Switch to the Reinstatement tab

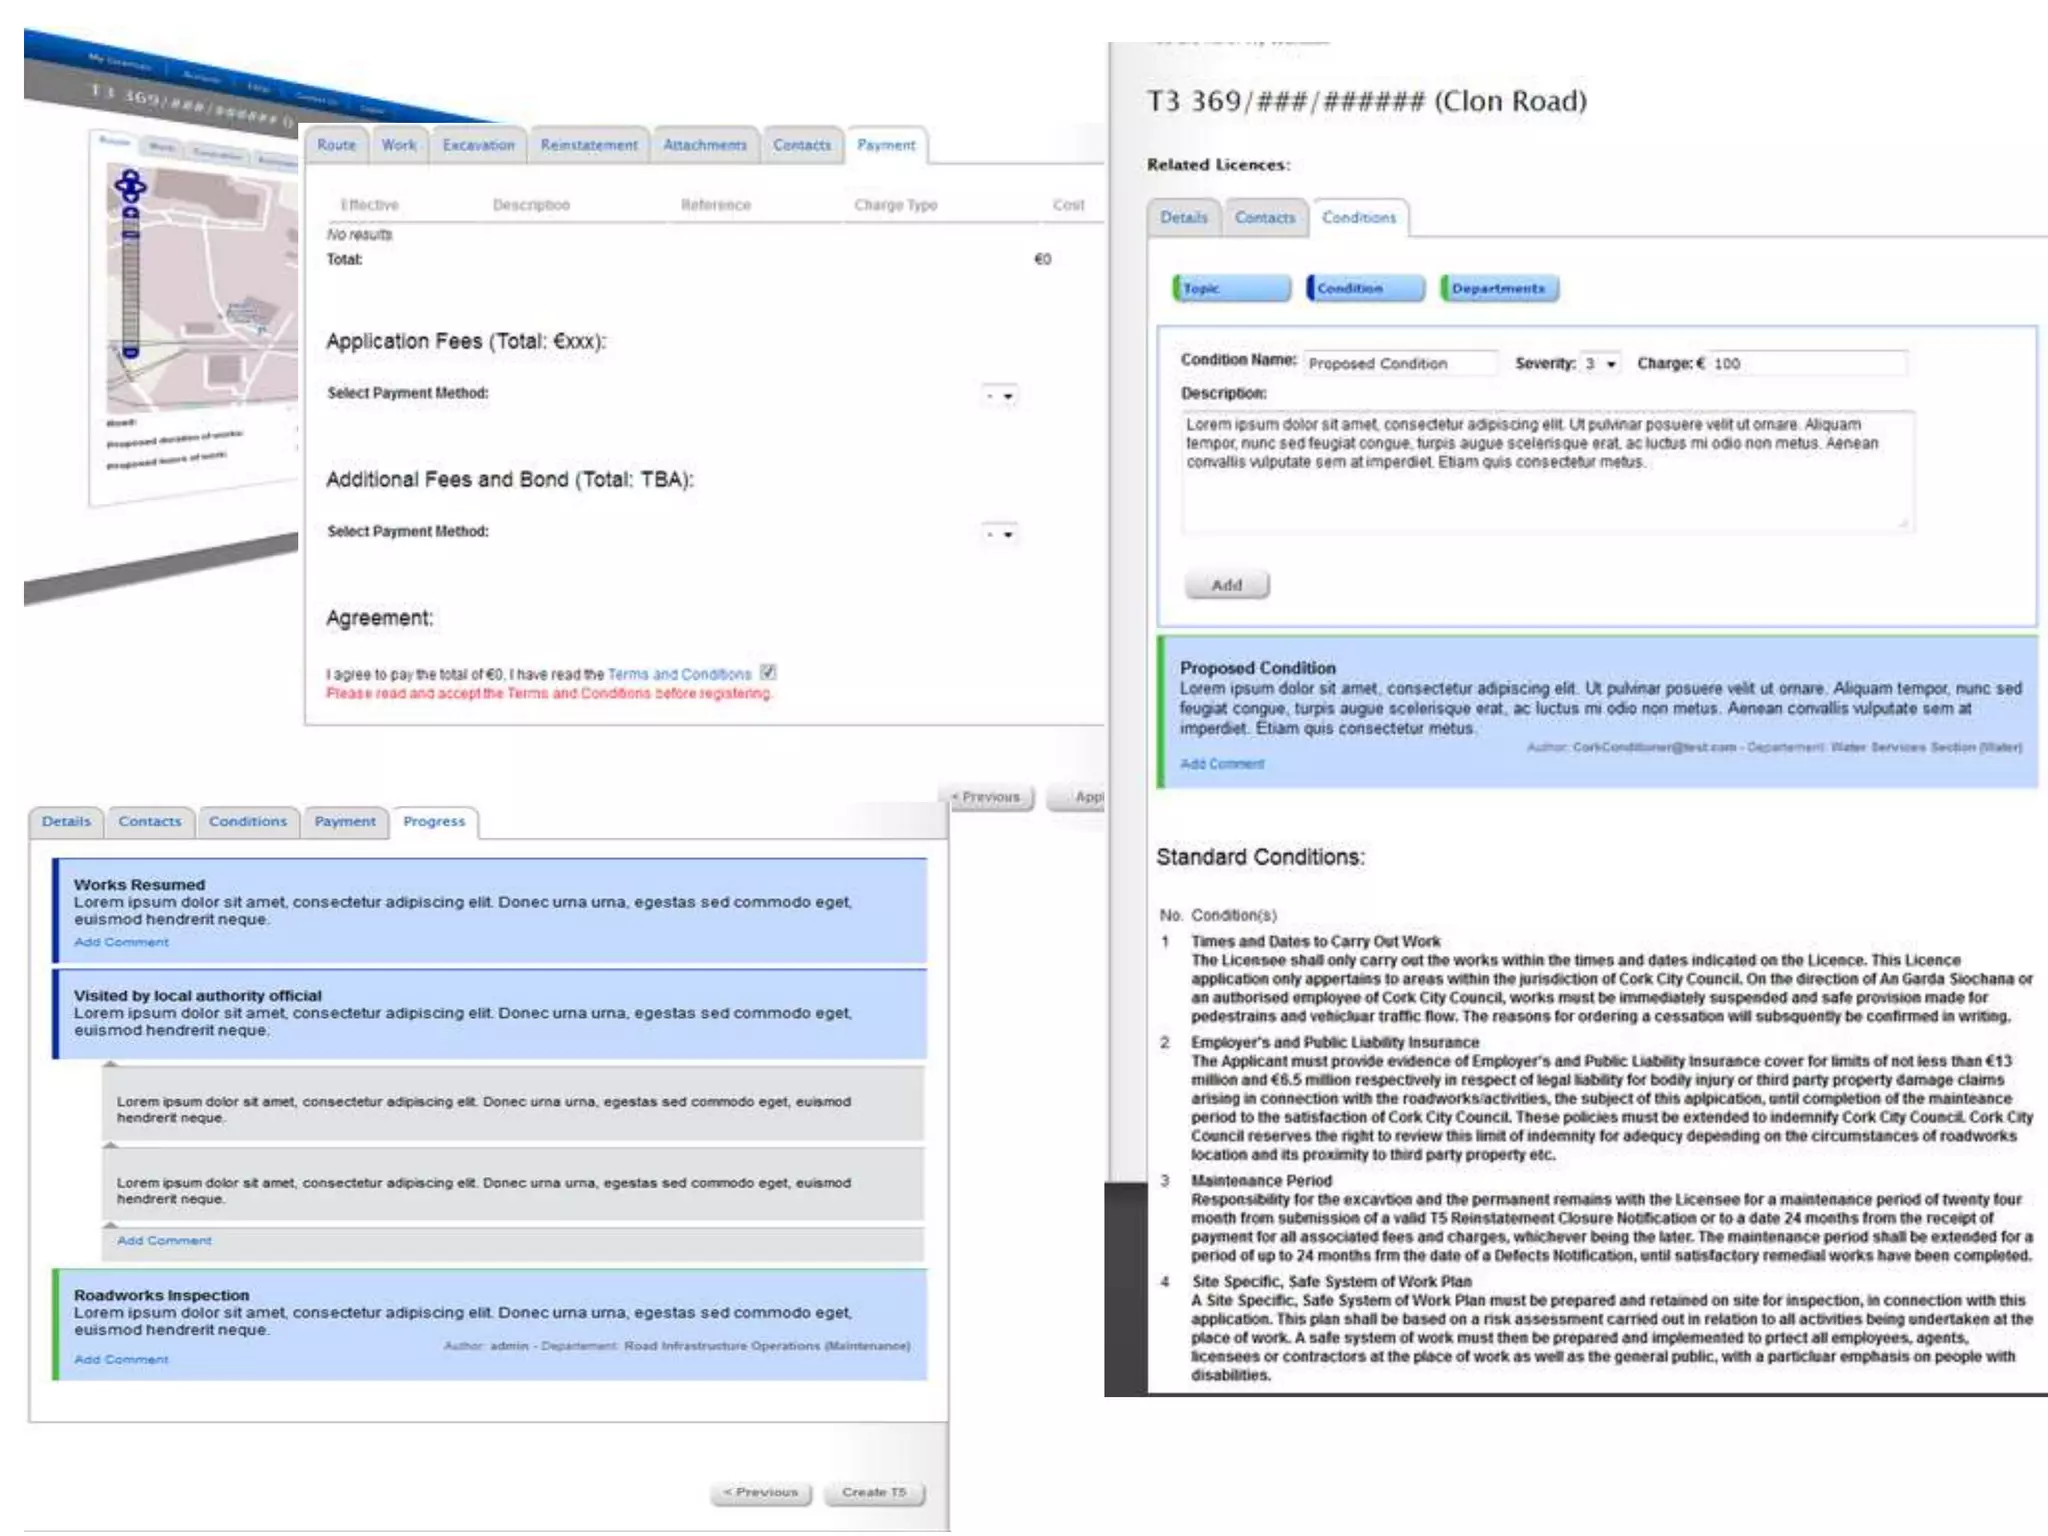(589, 145)
